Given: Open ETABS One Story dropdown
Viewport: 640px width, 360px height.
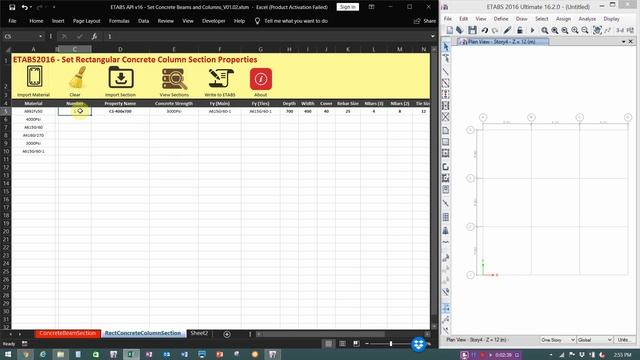Looking at the screenshot, I should pos(558,340).
